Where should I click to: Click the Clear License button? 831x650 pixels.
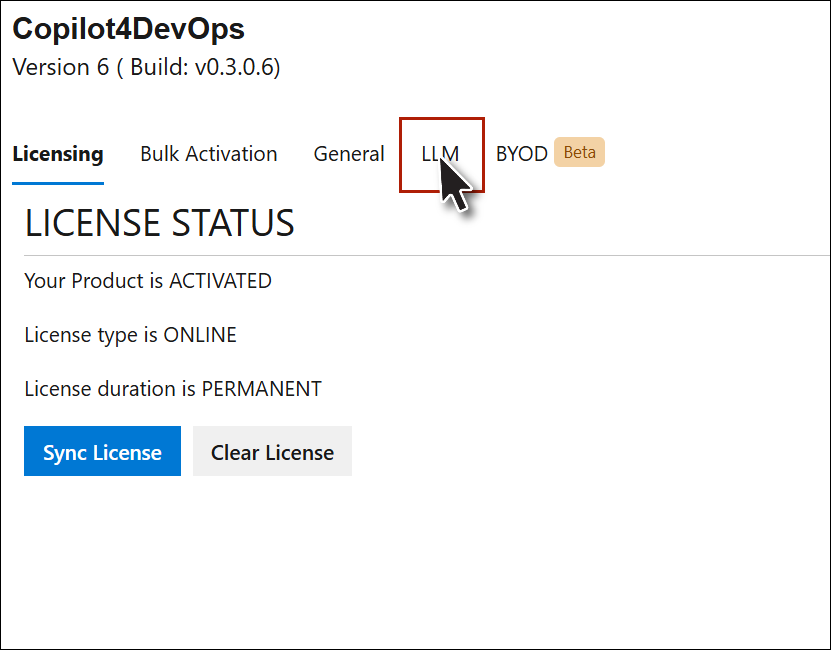(272, 452)
